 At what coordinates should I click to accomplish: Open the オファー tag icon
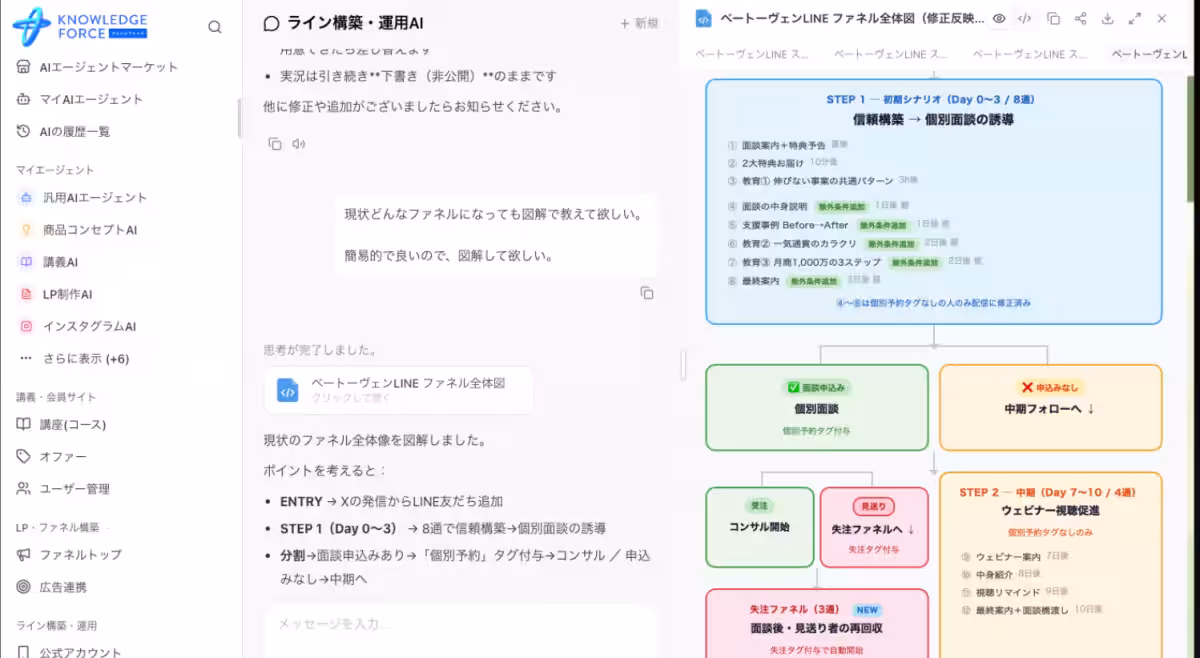click(25, 456)
